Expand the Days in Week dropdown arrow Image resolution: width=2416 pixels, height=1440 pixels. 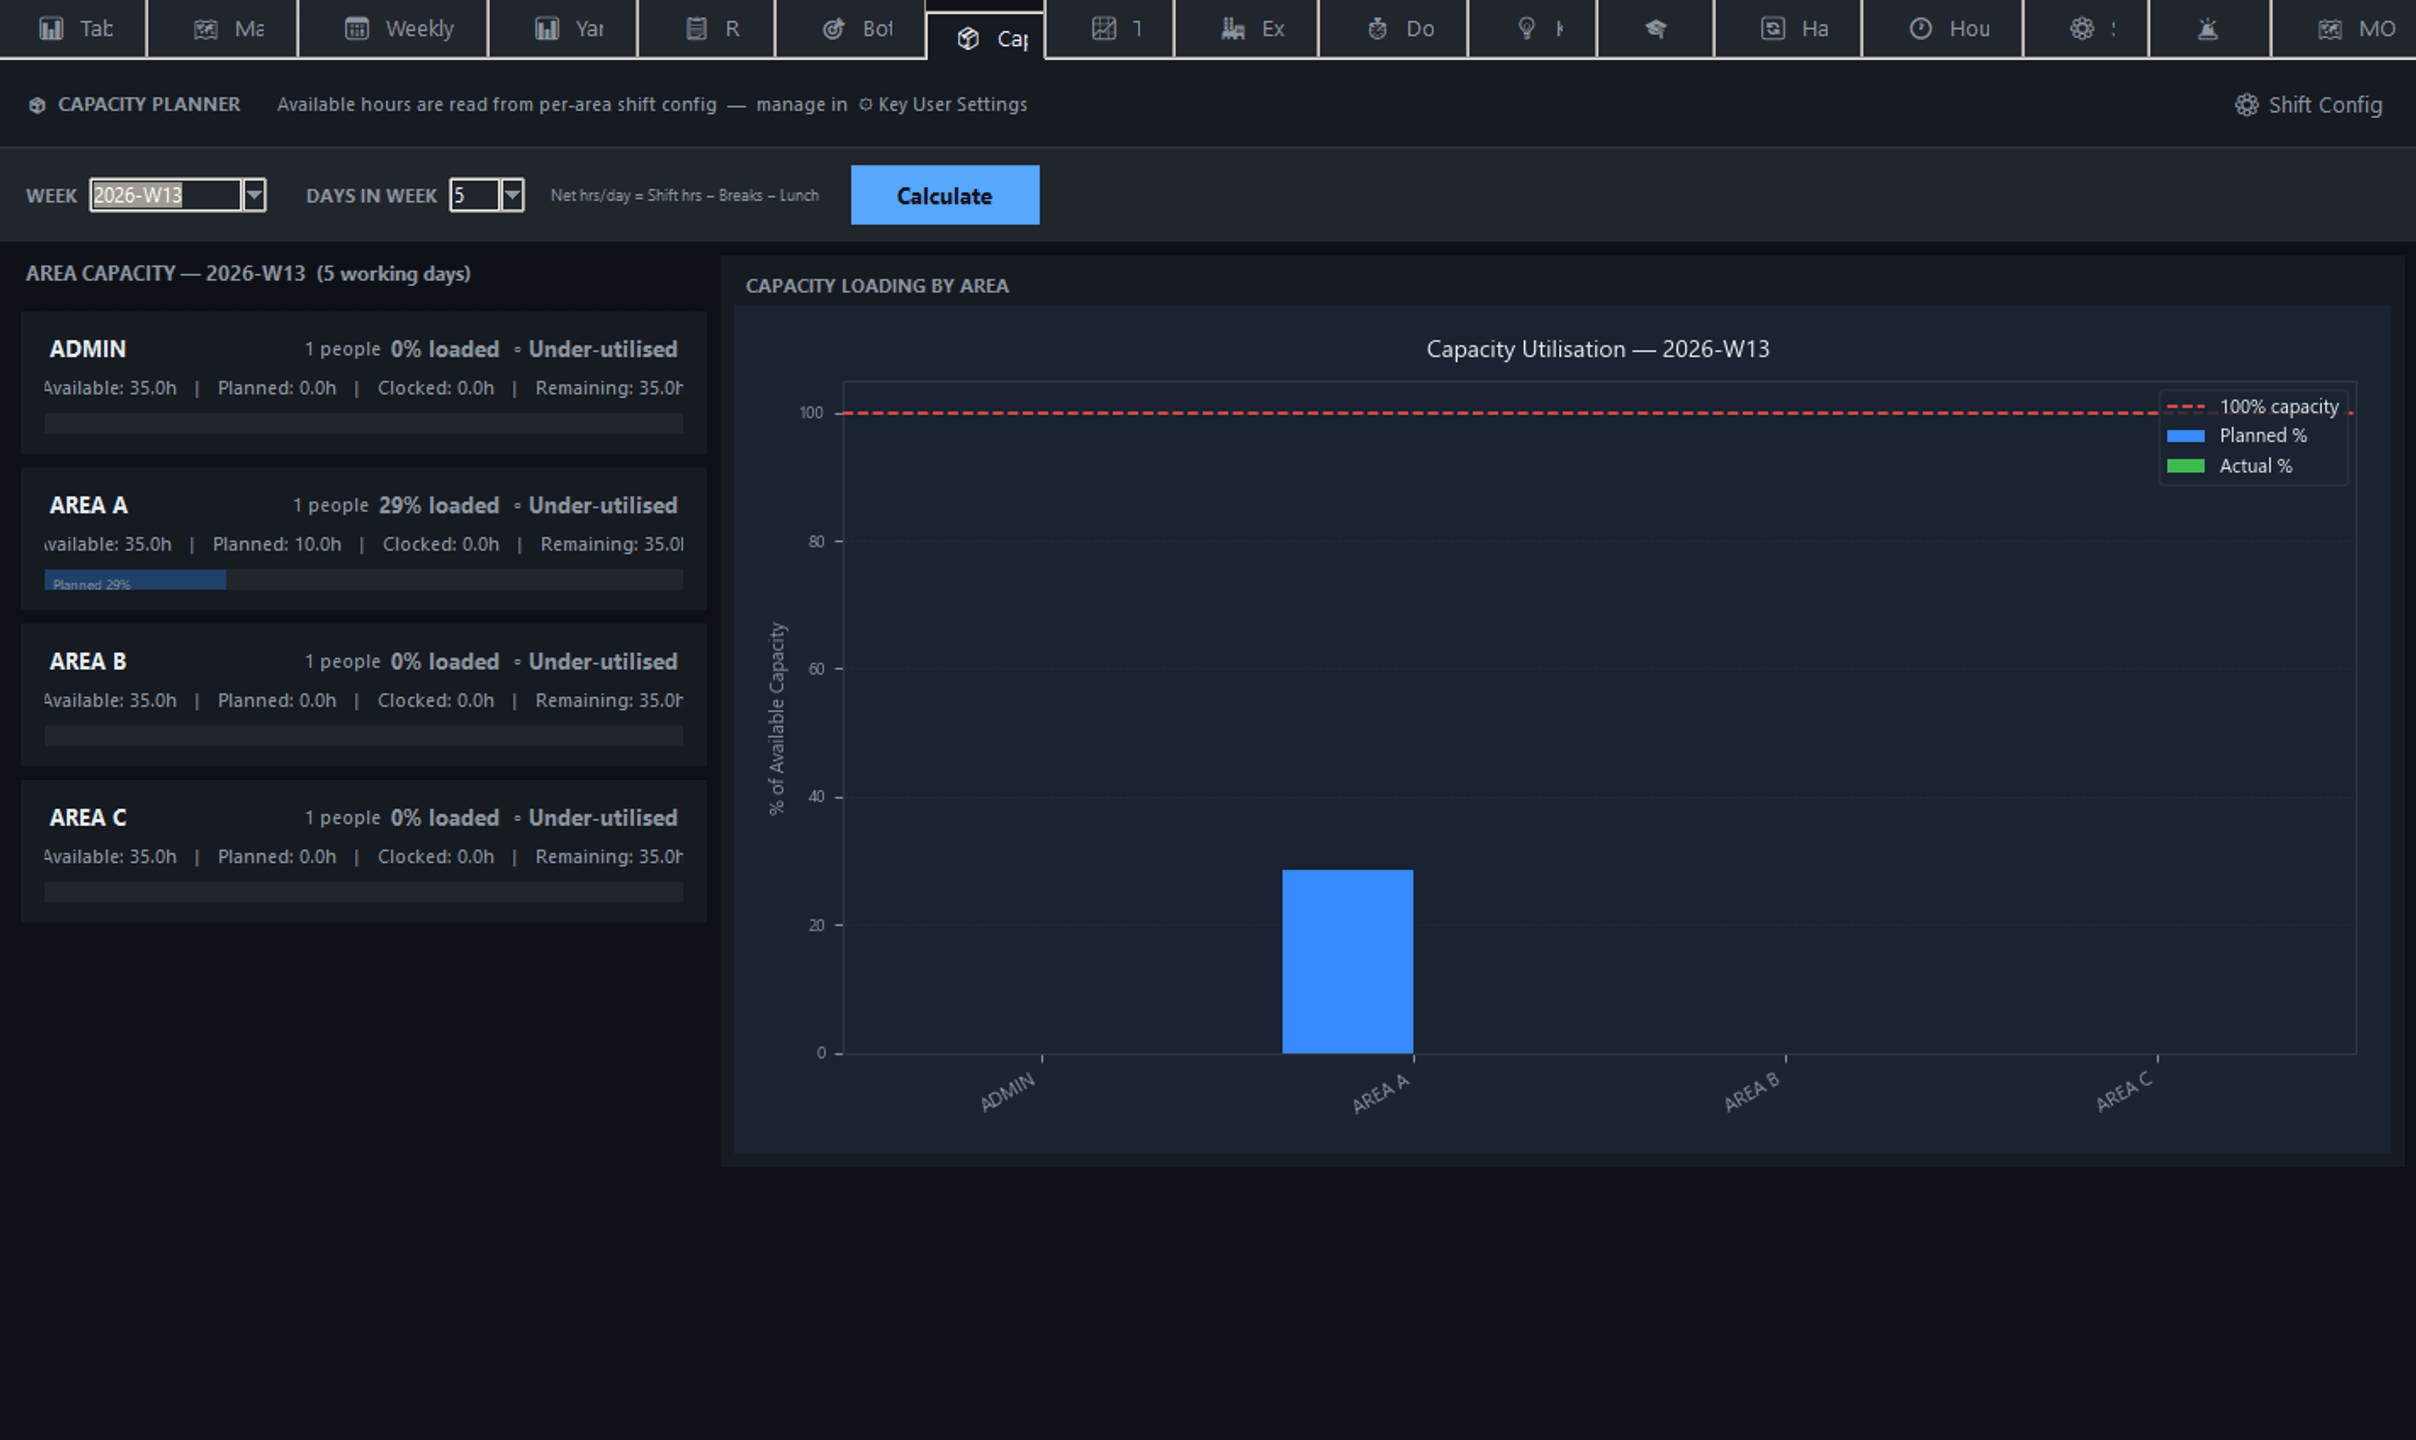(512, 195)
